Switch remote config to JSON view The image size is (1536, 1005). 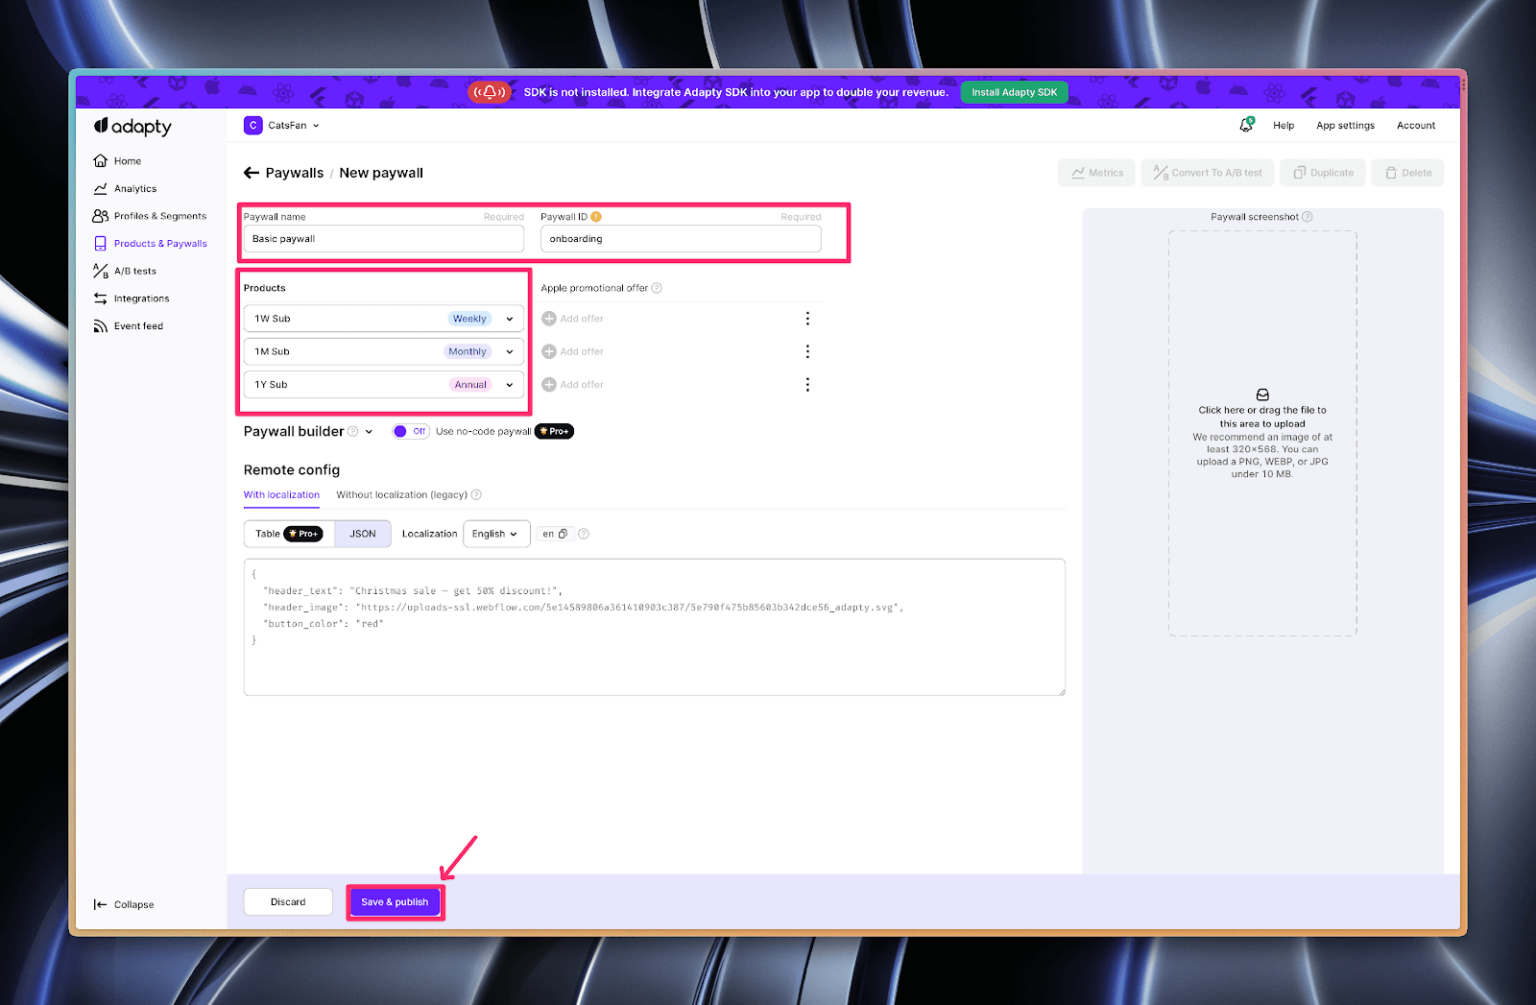(x=362, y=534)
